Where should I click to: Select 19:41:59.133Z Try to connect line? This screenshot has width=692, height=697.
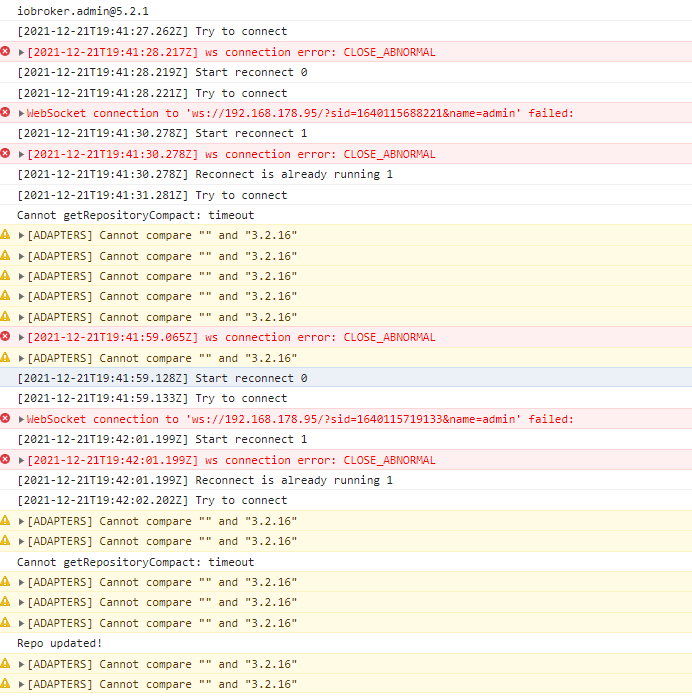click(152, 398)
